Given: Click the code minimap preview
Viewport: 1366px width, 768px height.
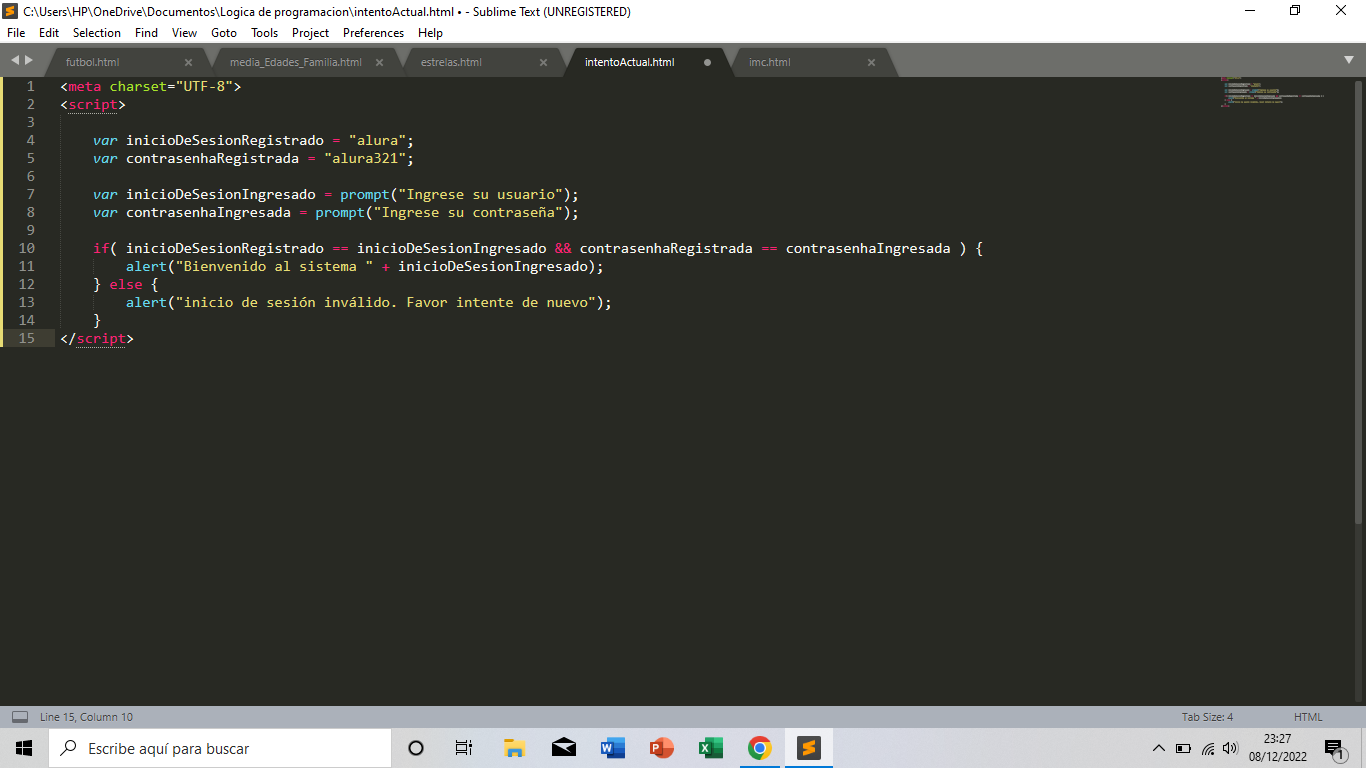Looking at the screenshot, I should (1272, 92).
